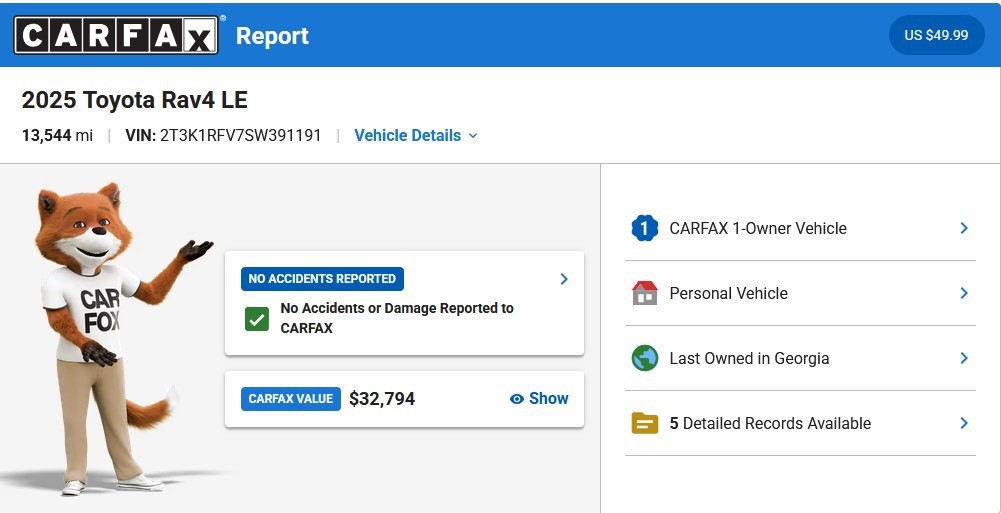Click the CARFAX logo
This screenshot has height=513, width=1001.
[x=116, y=35]
